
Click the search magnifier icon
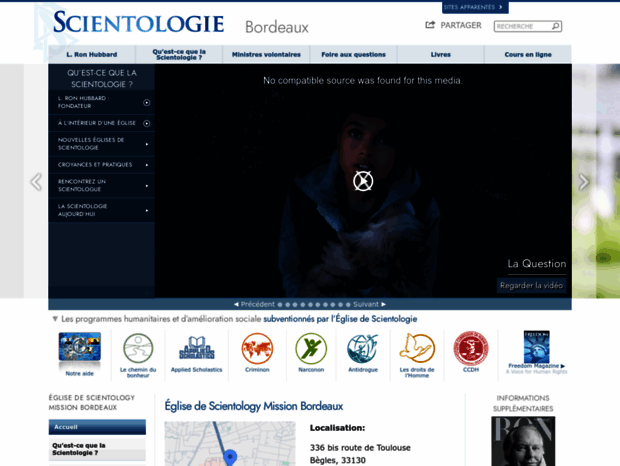556,26
